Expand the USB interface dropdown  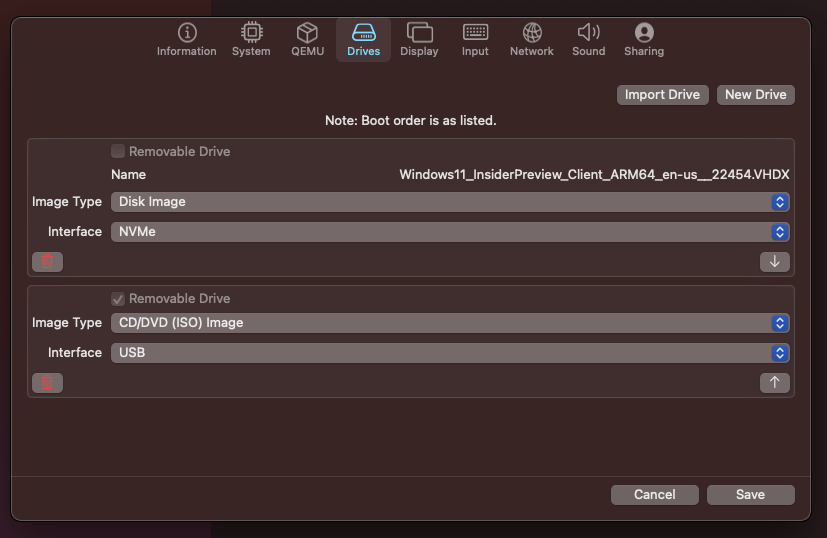450,353
